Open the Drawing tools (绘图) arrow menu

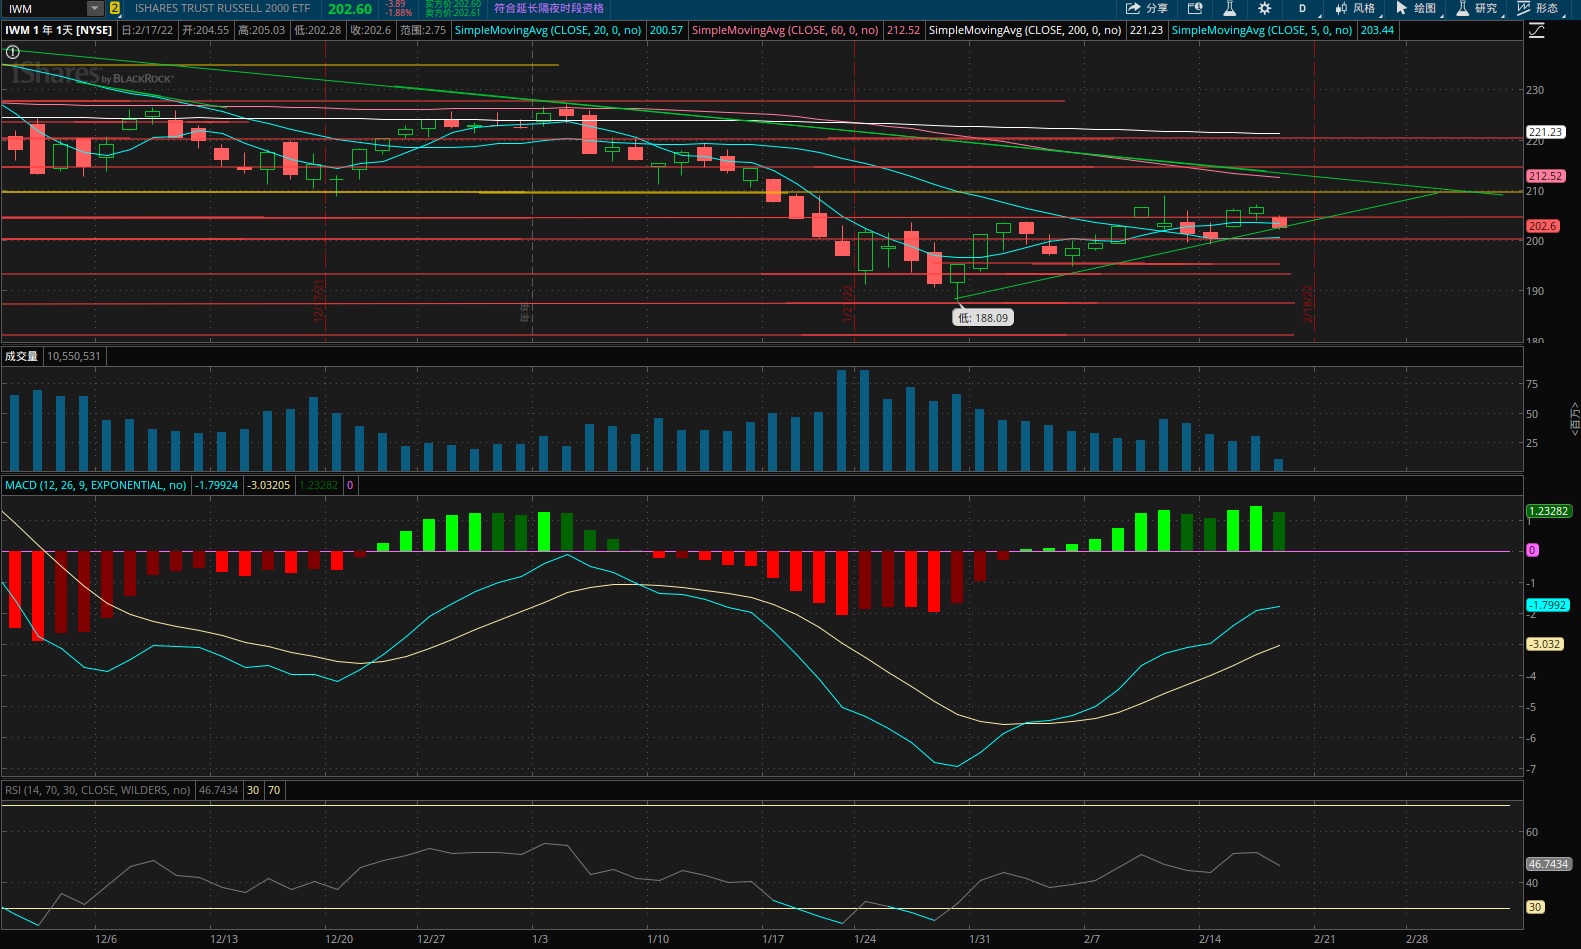[1416, 8]
